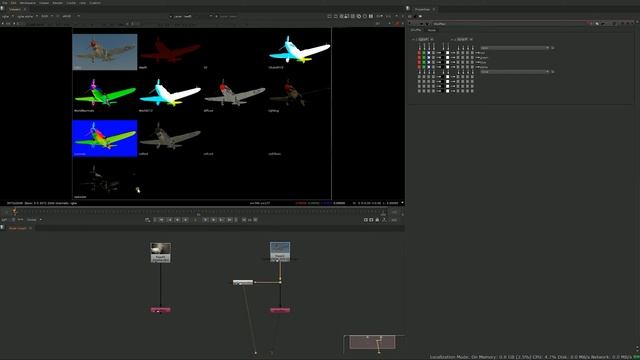The height and width of the screenshot is (360, 640).
Task: Open the upper output layer dropdown
Action: pos(515,48)
